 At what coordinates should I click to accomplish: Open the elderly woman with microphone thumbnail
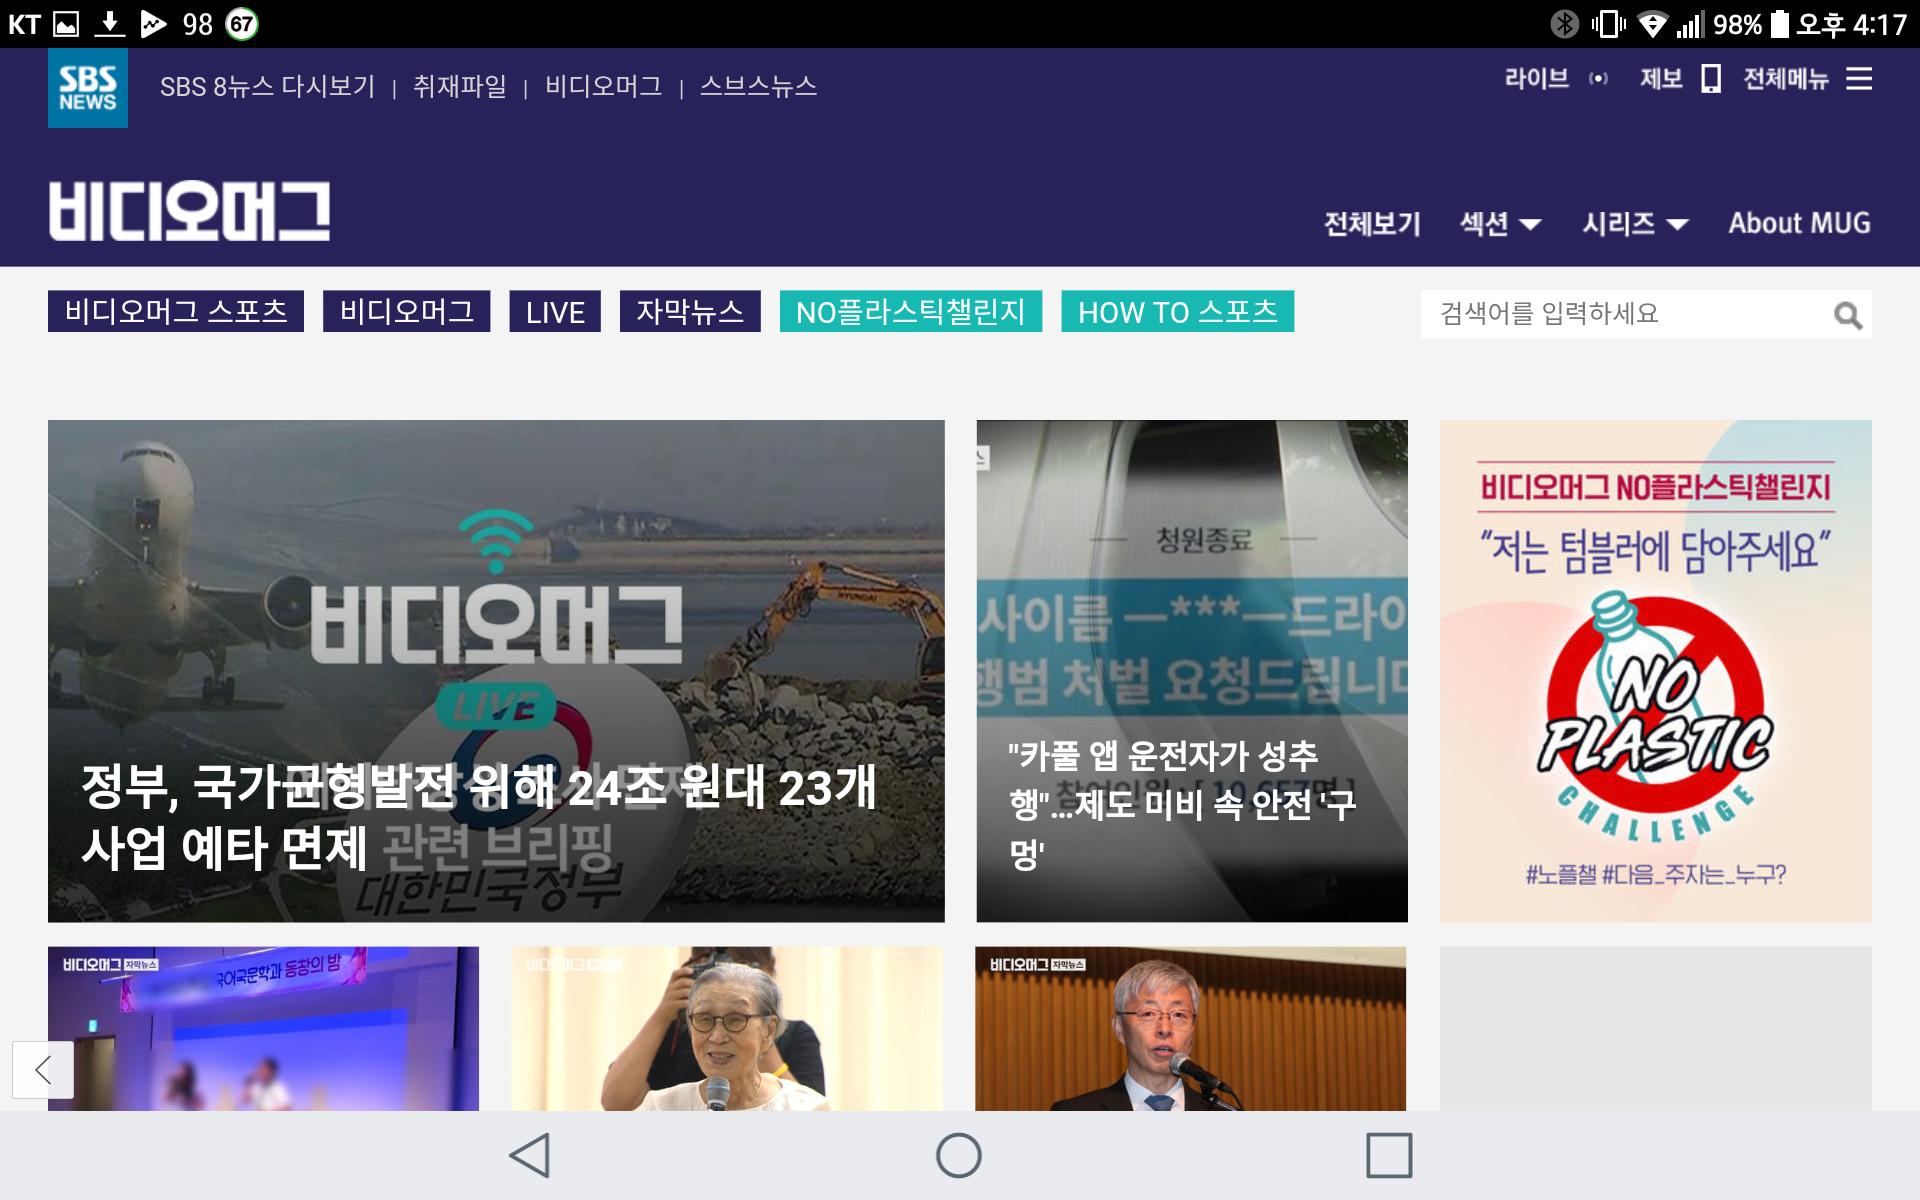click(x=727, y=1028)
